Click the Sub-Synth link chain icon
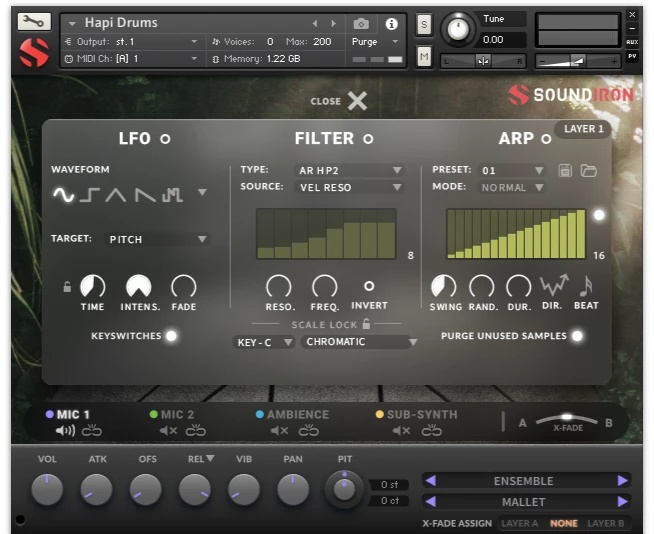Image resolution: width=654 pixels, height=534 pixels. coord(431,430)
